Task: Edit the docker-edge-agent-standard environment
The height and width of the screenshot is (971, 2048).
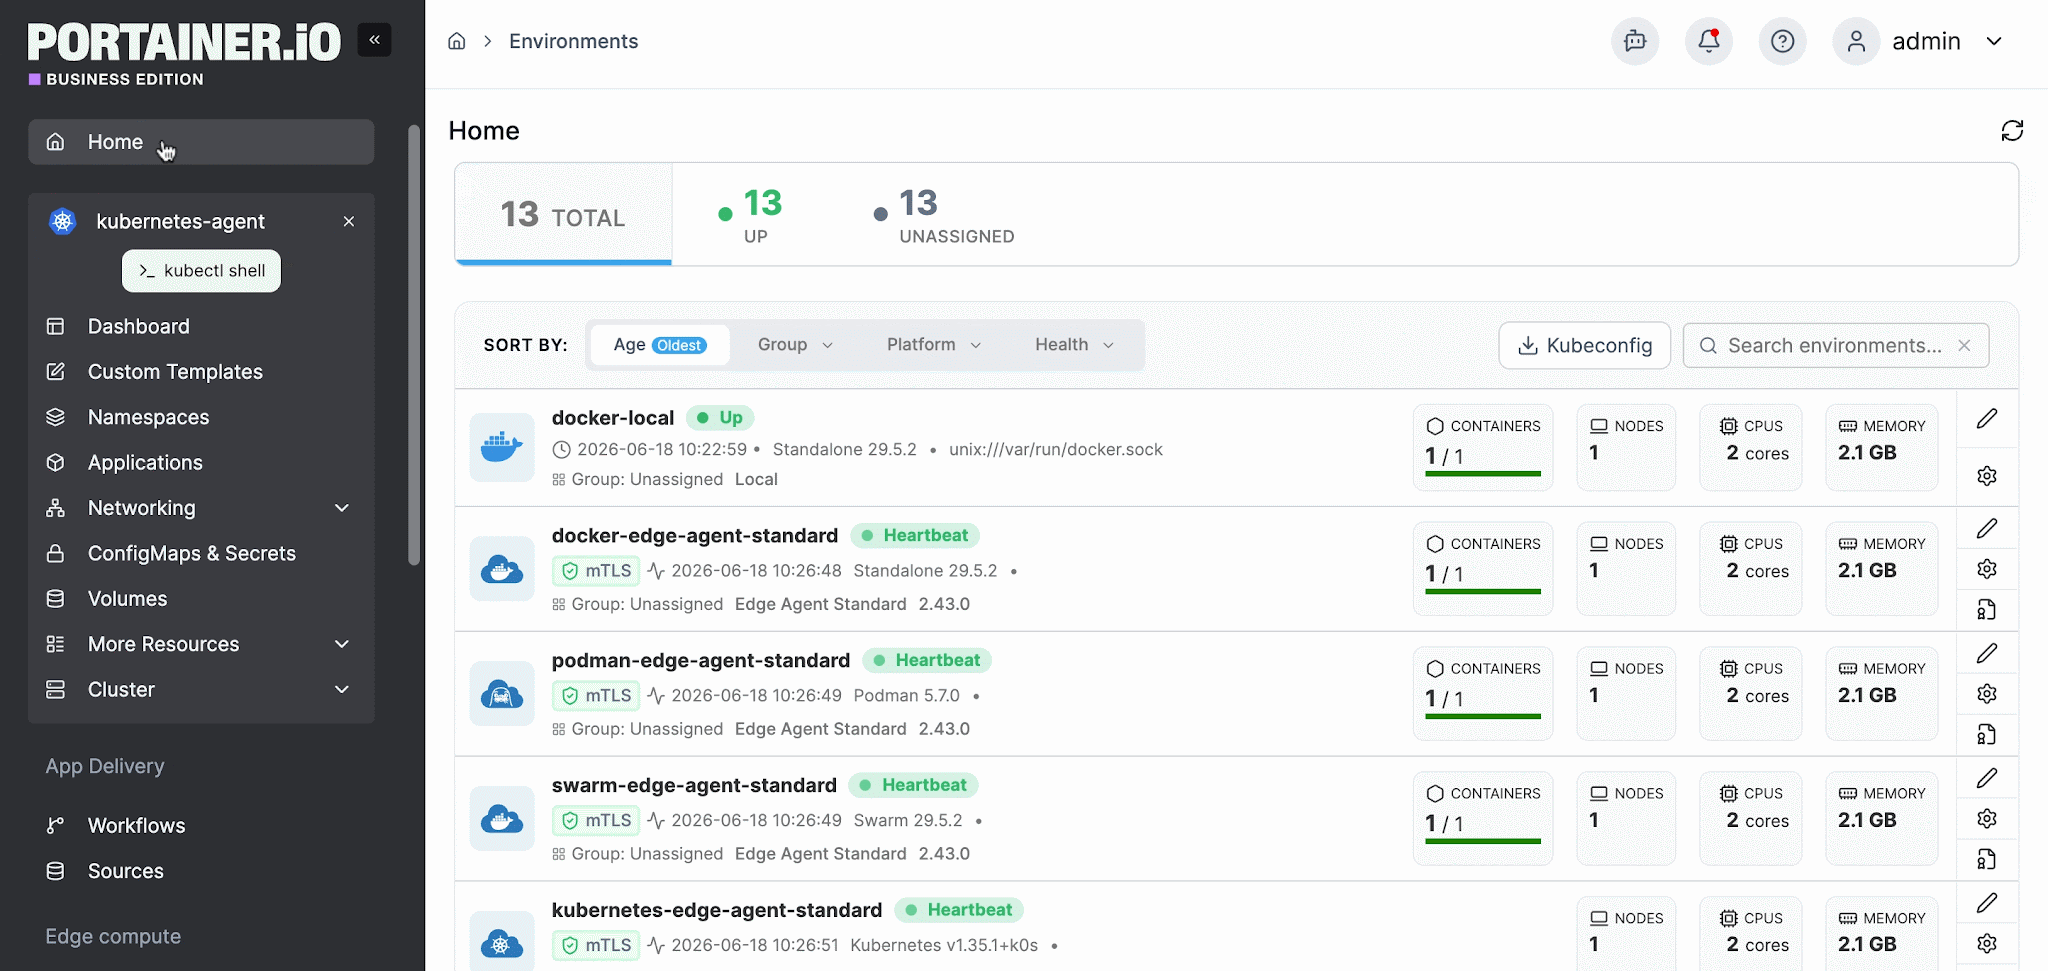Action: (x=1987, y=528)
